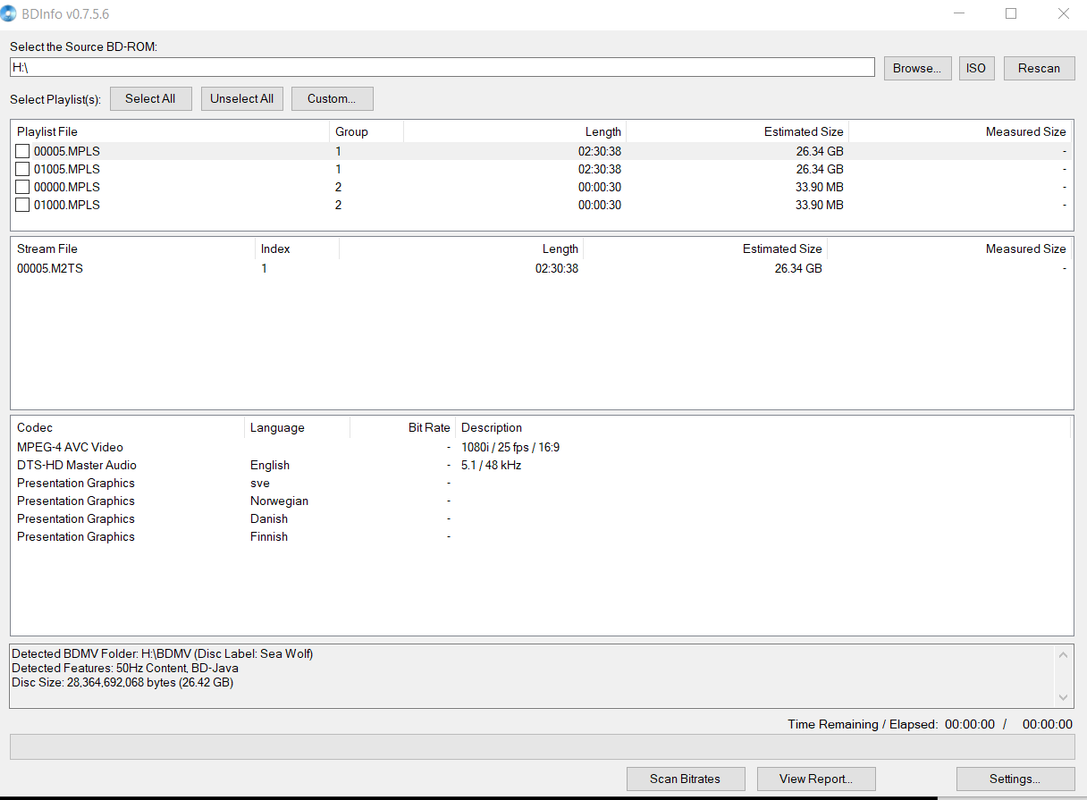
Task: Check the 01005.MPLS playlist checkbox
Action: 22,169
